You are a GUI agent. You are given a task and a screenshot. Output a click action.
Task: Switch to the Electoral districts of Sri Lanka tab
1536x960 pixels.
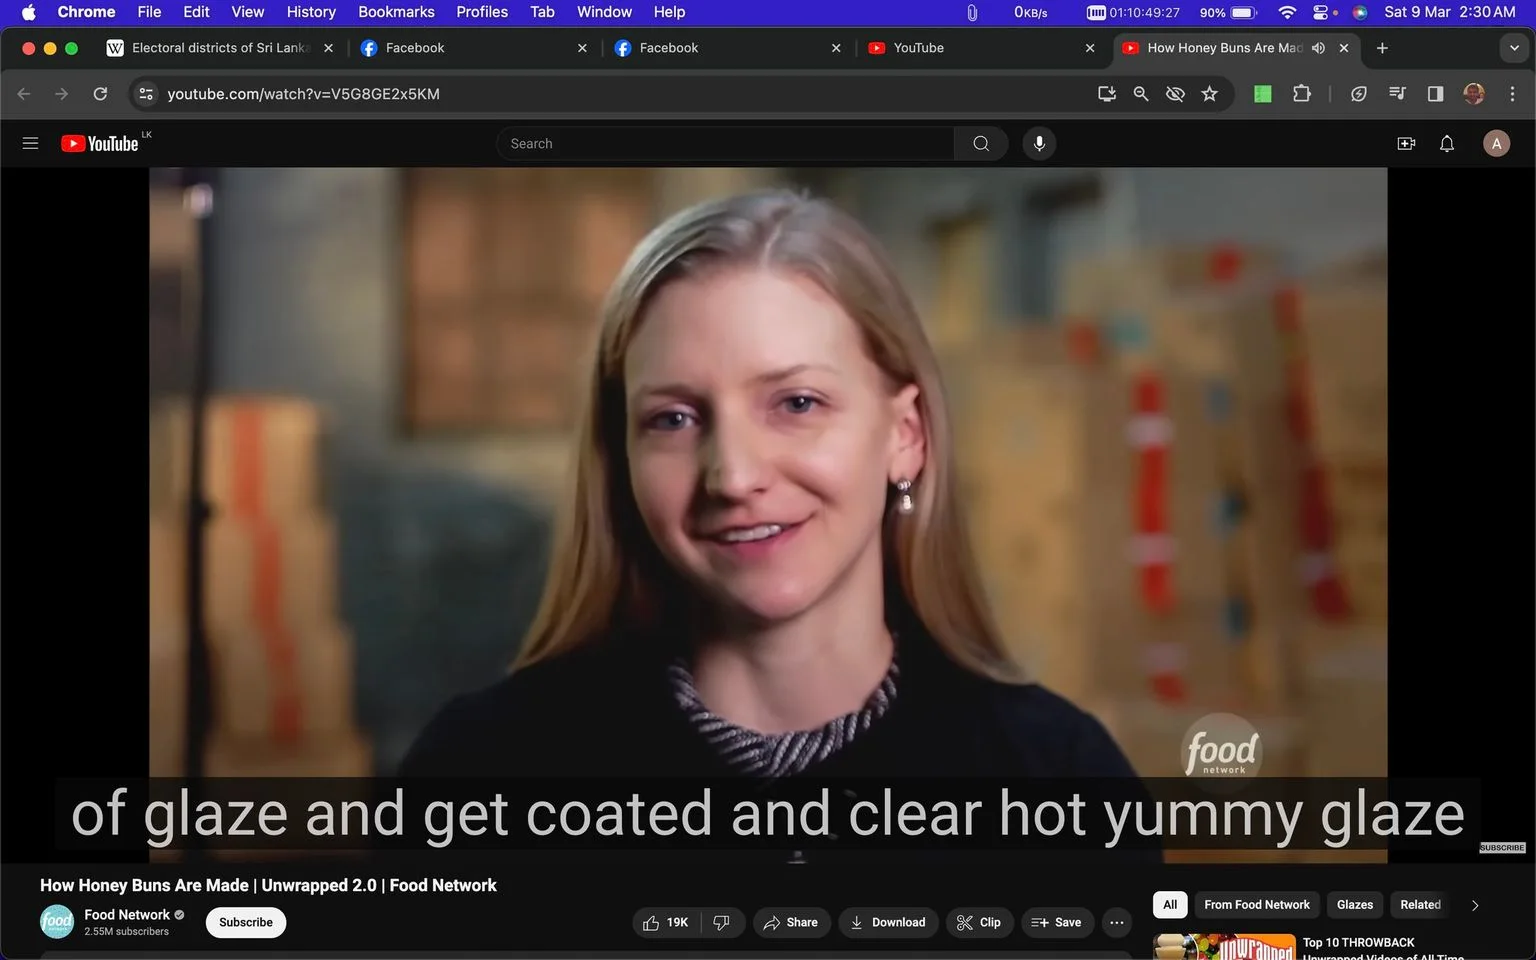[220, 48]
